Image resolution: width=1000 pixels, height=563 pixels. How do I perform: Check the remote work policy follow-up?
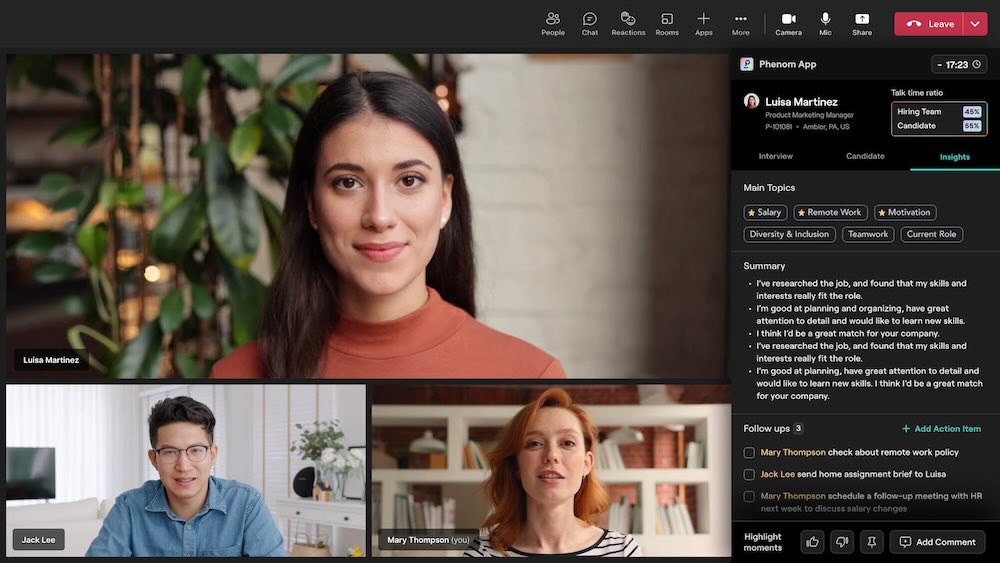(x=749, y=453)
